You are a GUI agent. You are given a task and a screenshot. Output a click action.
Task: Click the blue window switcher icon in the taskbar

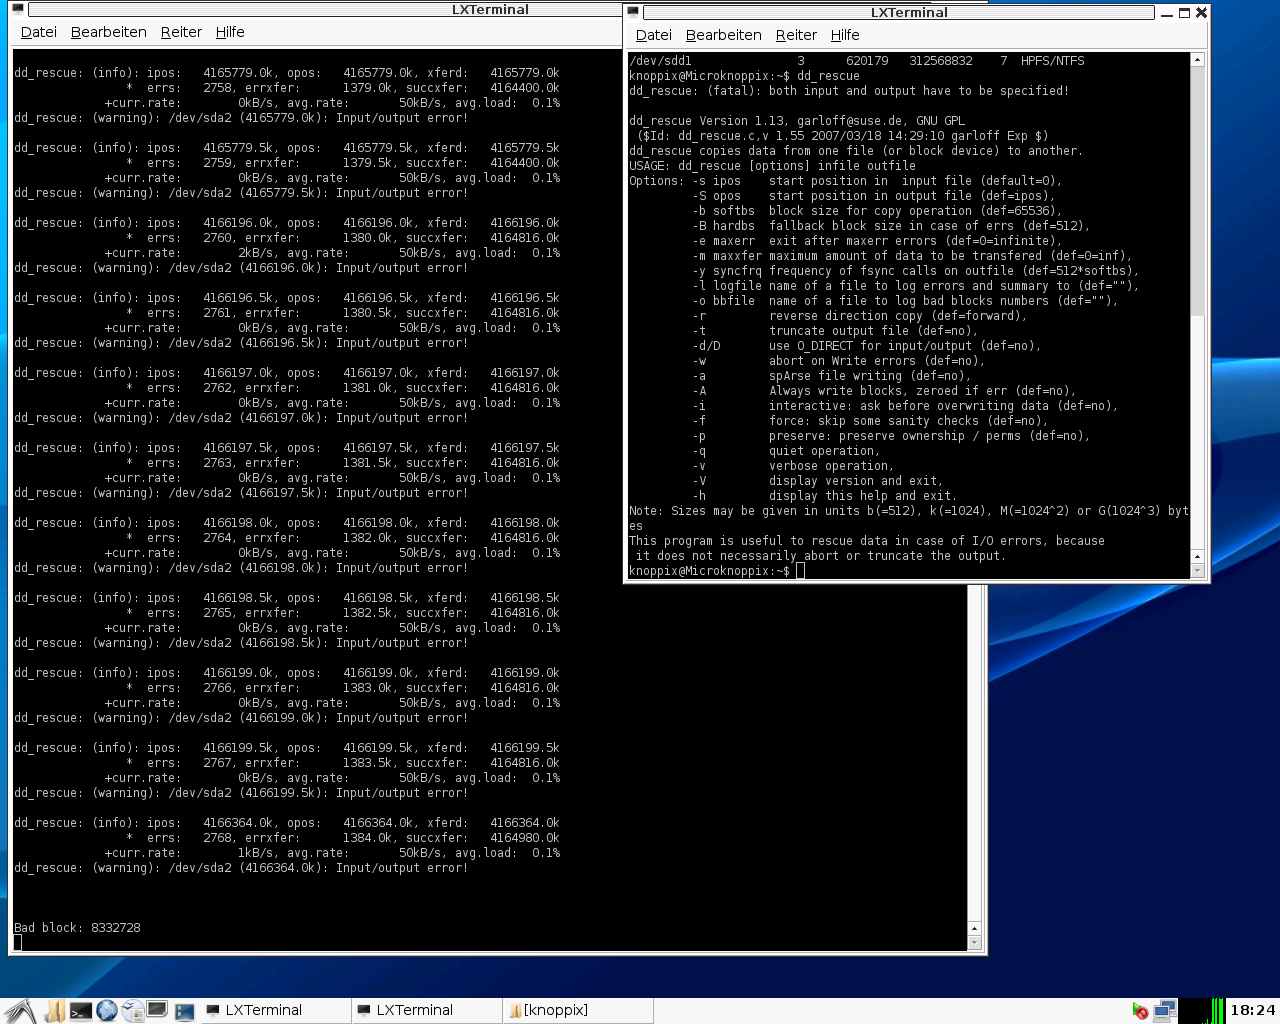point(184,1012)
